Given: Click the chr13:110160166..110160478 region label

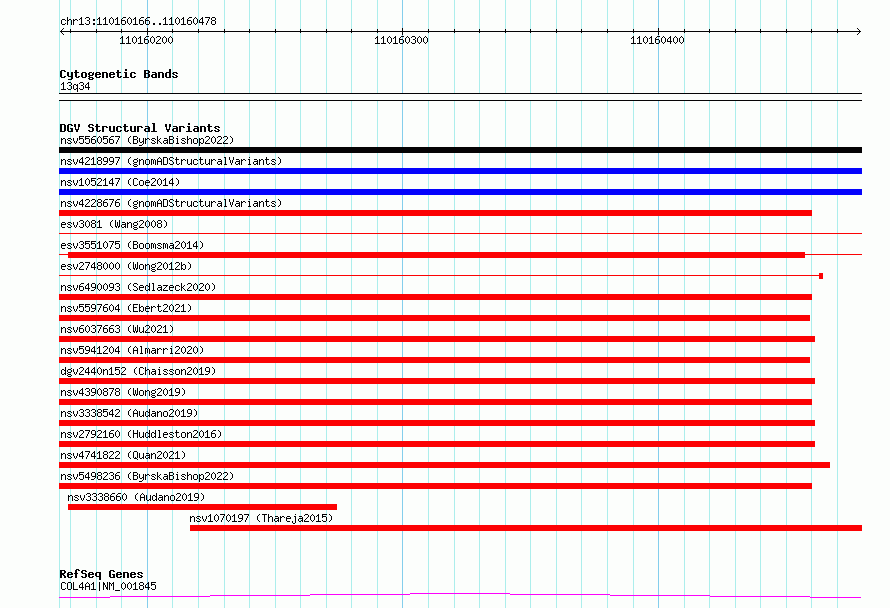Looking at the screenshot, I should coord(138,21).
